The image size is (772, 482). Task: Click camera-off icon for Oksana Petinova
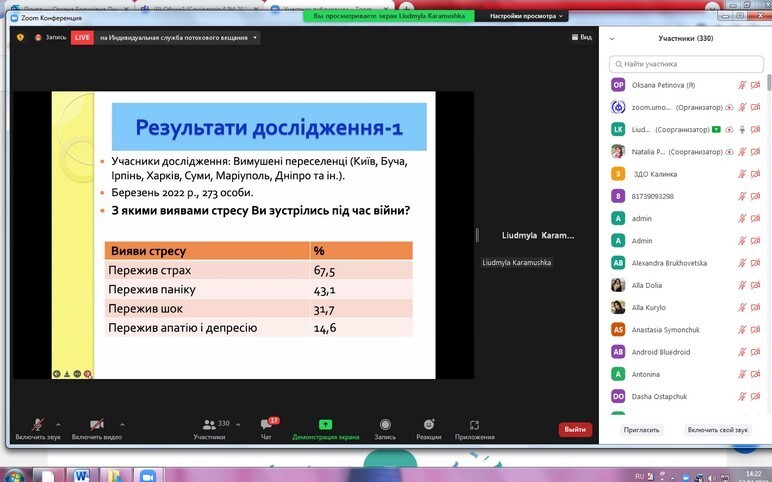point(755,85)
